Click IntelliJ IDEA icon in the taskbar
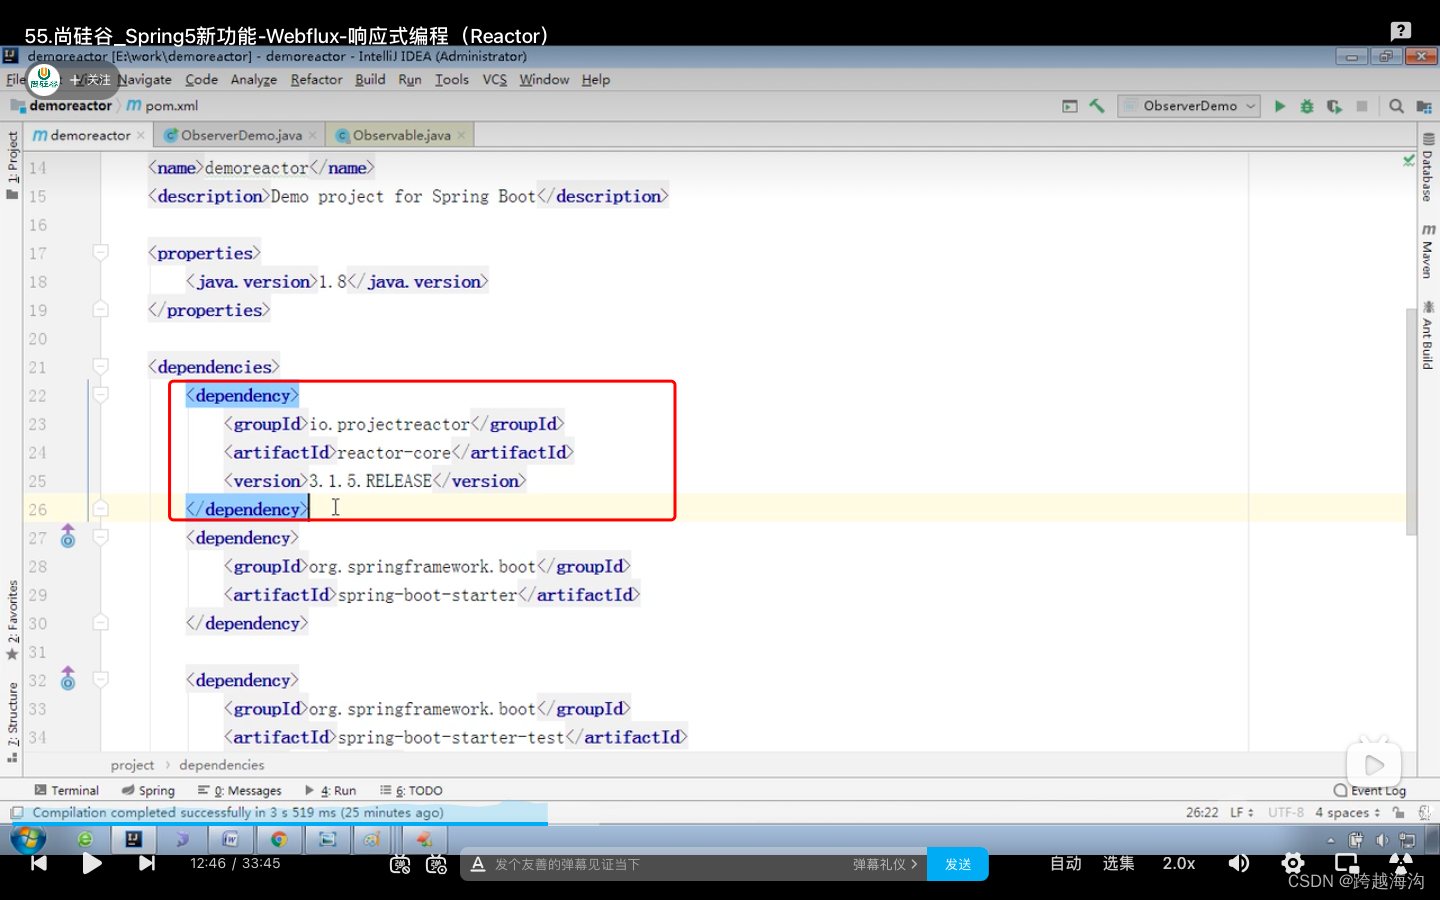Screen dimensions: 1440x900 (x=133, y=839)
